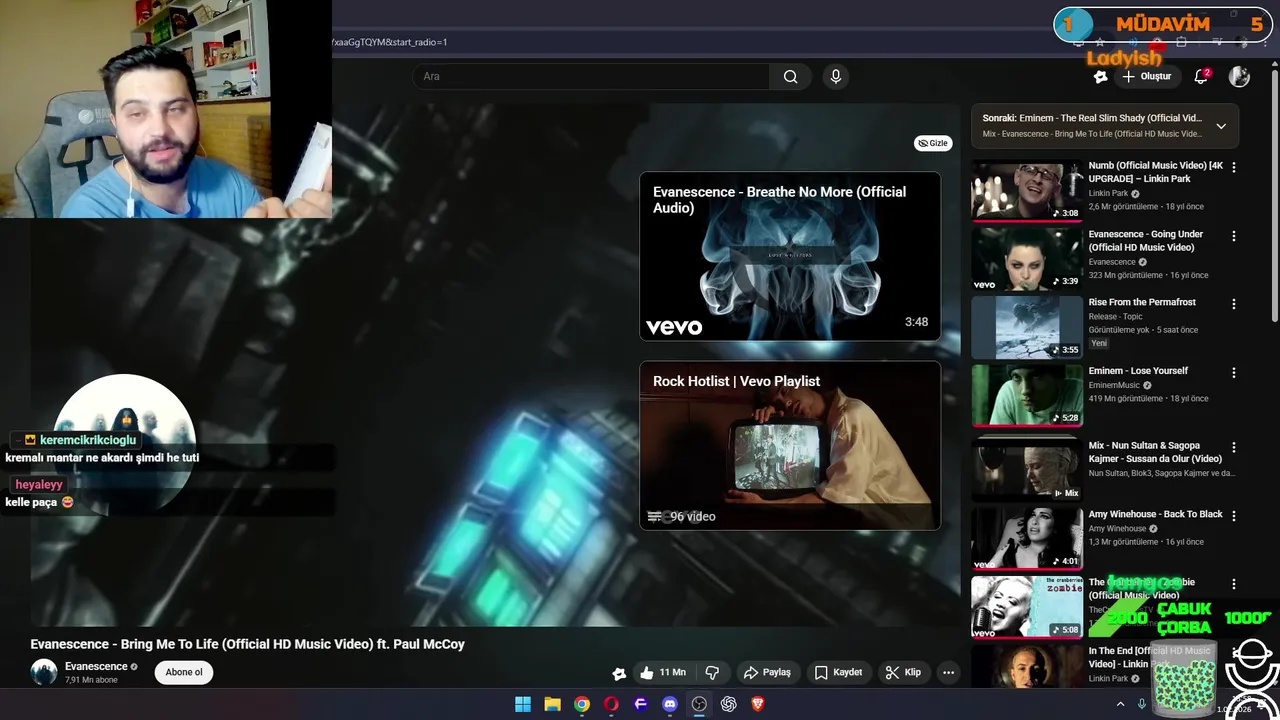Open options for Eminem Lose Yourself
This screenshot has height=720, width=1280.
click(x=1233, y=372)
